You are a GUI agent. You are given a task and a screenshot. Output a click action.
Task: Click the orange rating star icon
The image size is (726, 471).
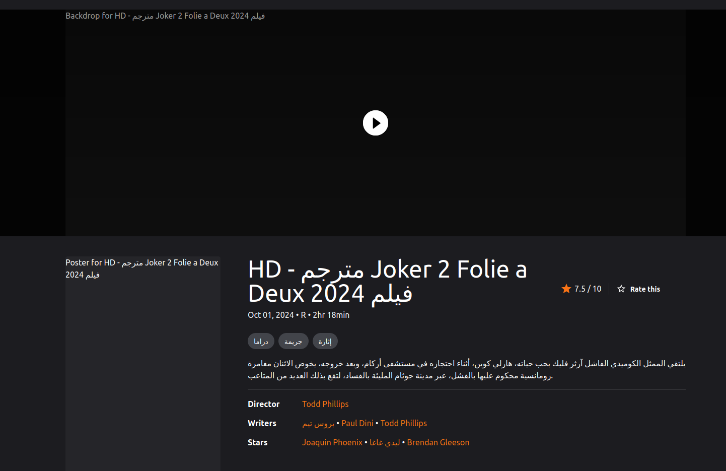click(566, 289)
